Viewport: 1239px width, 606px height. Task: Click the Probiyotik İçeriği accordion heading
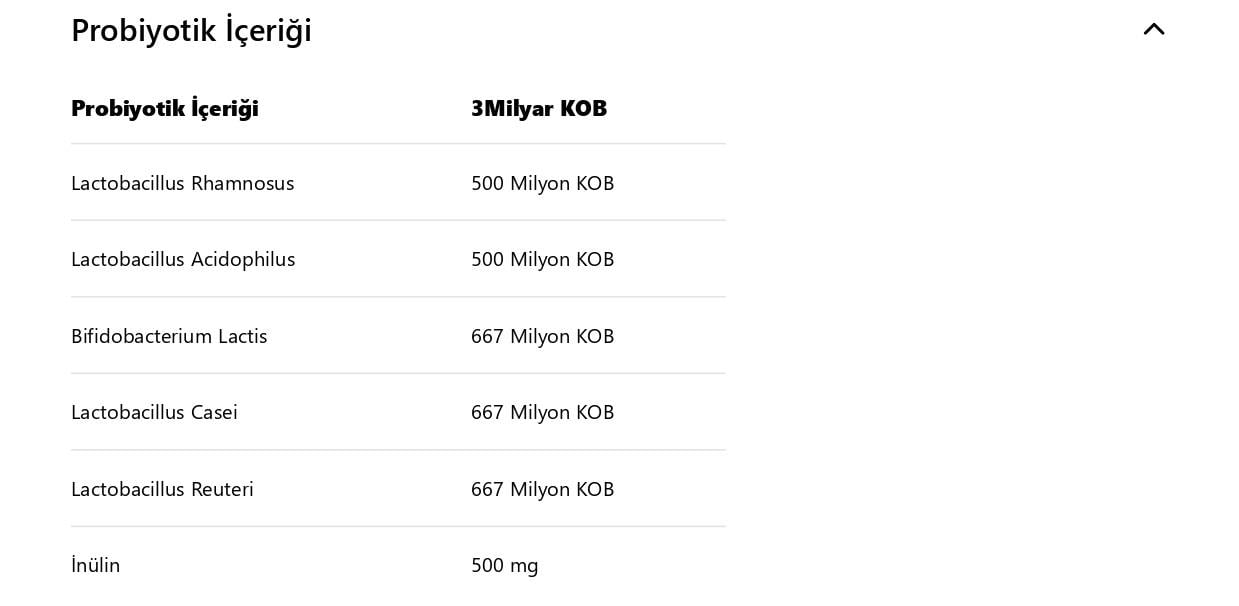click(191, 30)
